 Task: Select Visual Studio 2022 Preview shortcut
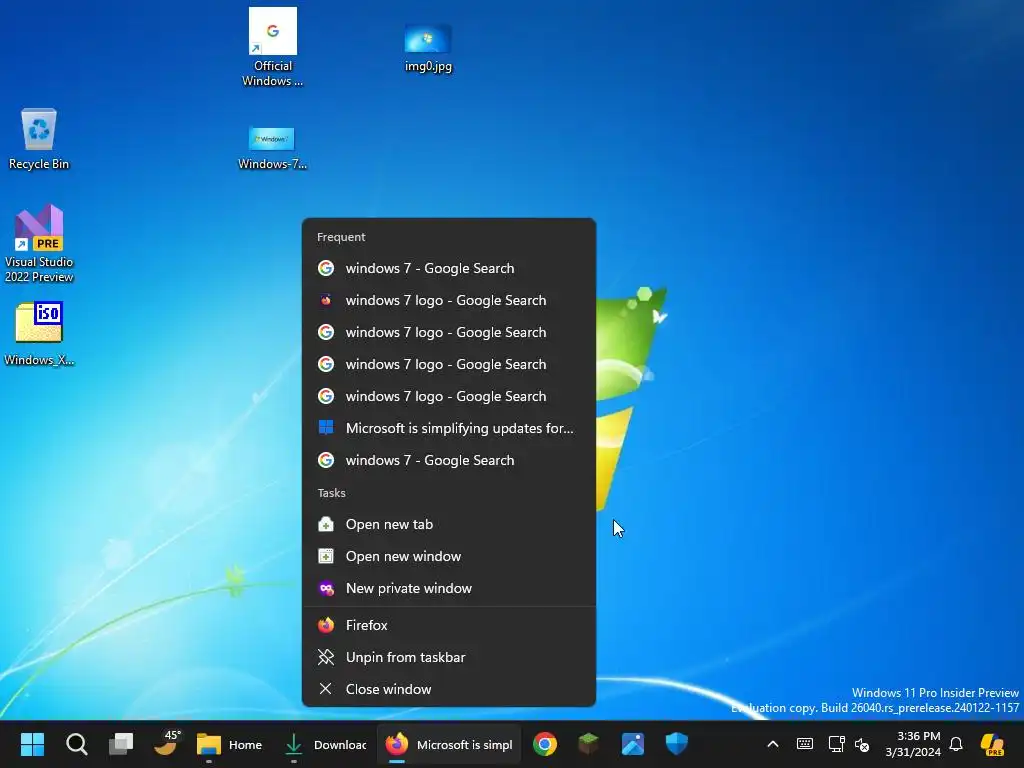coord(39,244)
